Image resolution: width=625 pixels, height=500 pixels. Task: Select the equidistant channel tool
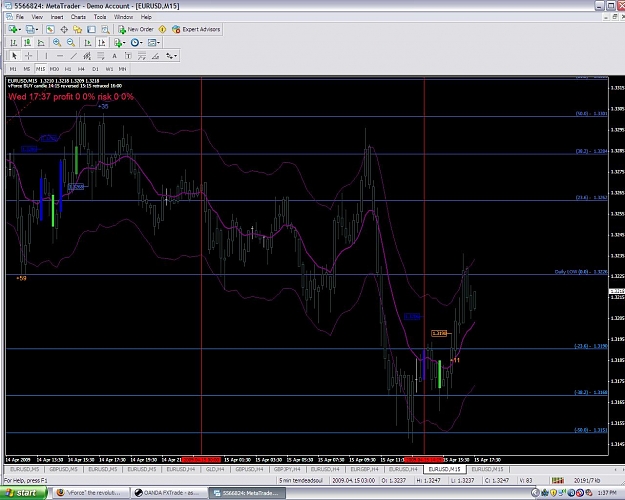(x=87, y=56)
